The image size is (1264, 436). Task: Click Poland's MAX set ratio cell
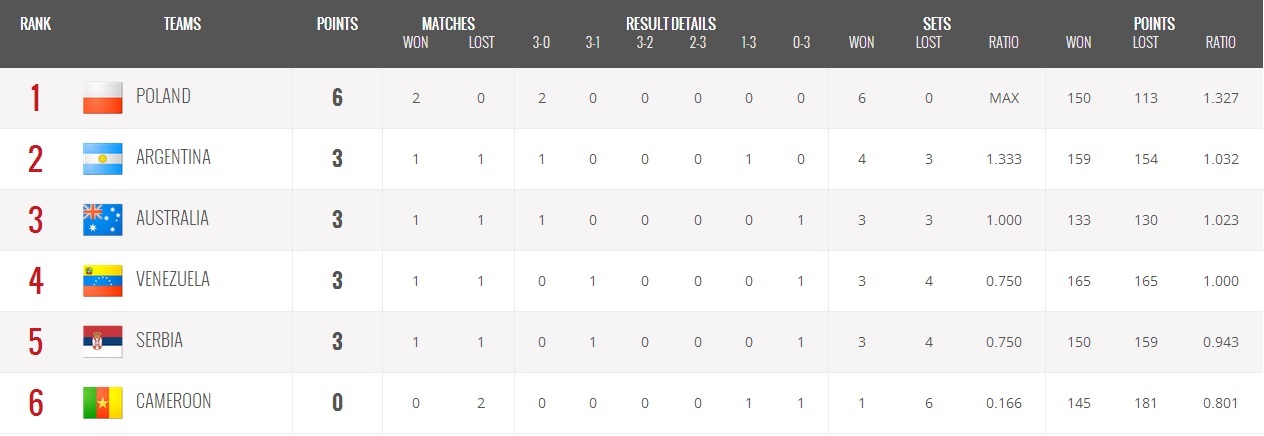pos(1003,98)
